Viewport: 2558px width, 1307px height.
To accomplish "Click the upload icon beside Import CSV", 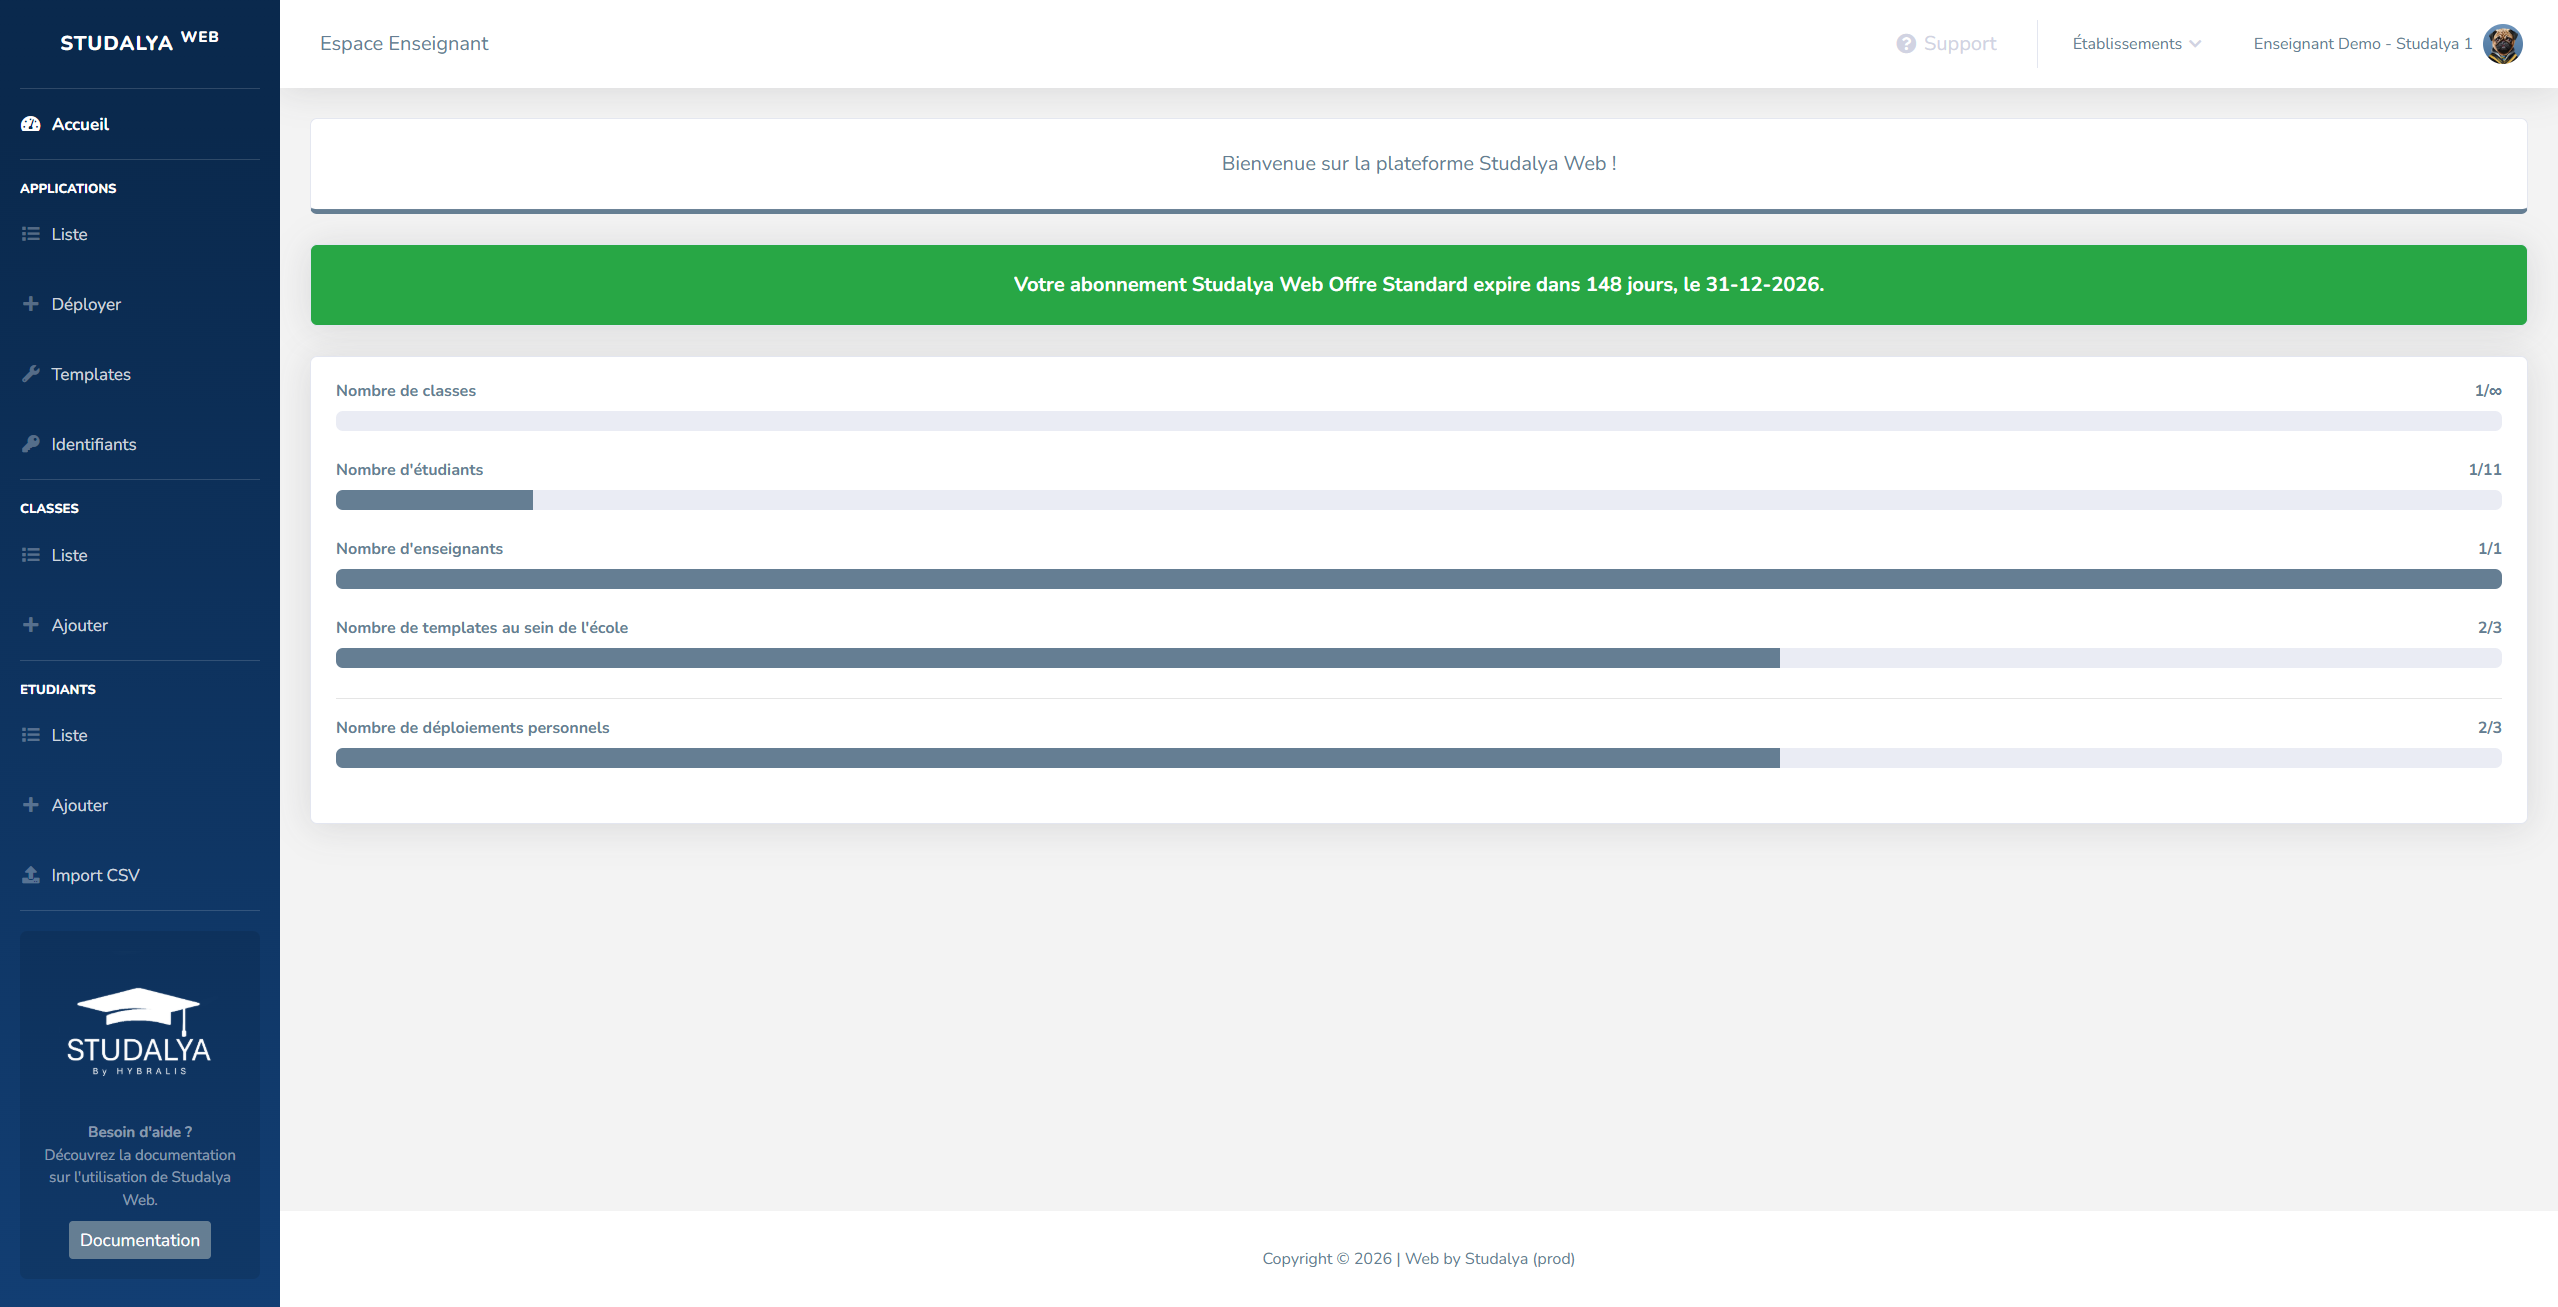I will coord(31,875).
